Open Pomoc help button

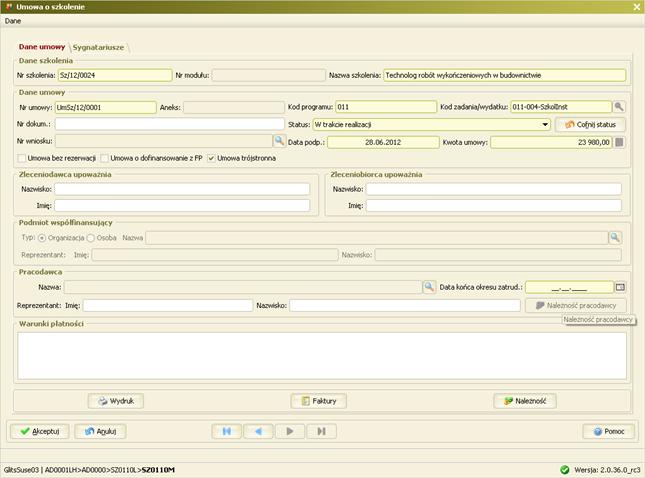pos(609,431)
